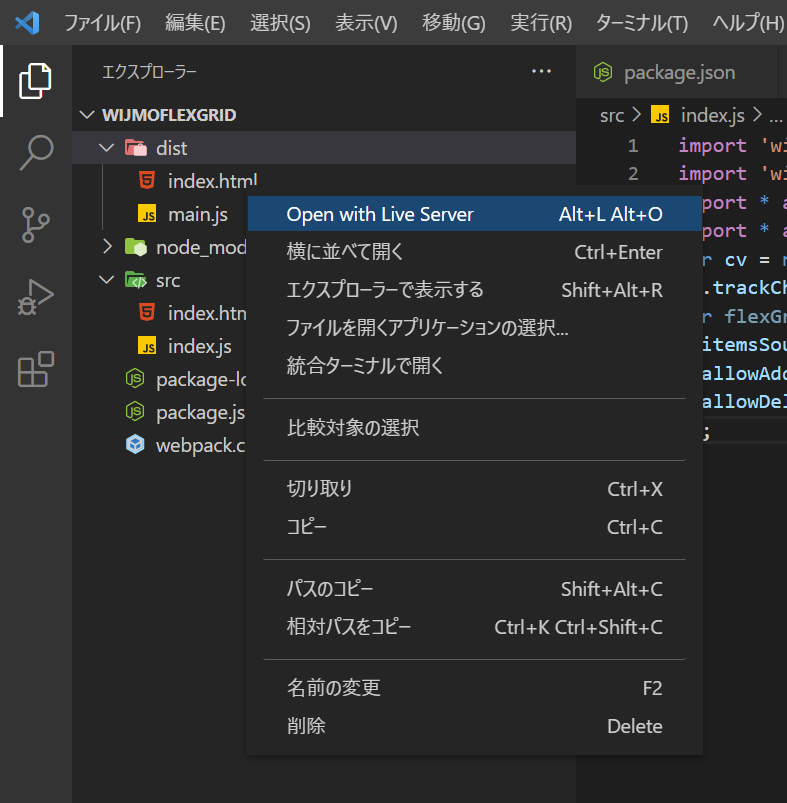Click the HTML5 icon of dist index.html
Viewport: 787px width, 803px height.
[x=147, y=181]
